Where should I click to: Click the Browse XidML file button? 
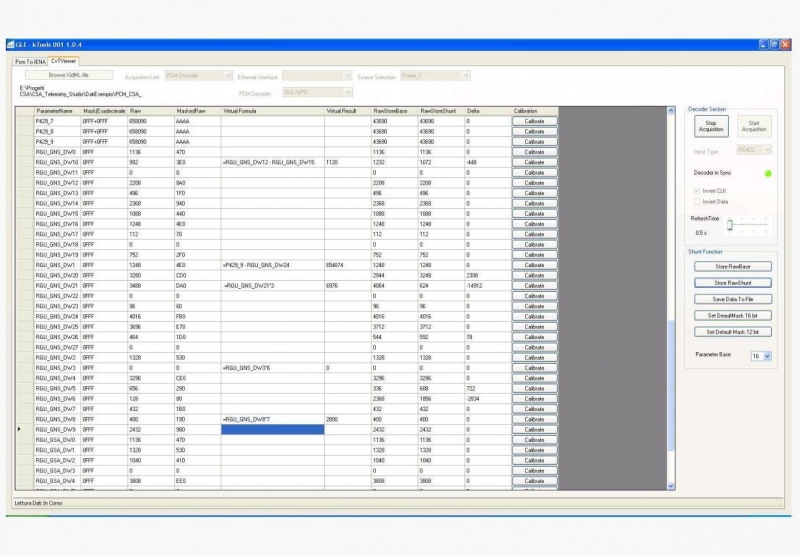pyautogui.click(x=69, y=75)
